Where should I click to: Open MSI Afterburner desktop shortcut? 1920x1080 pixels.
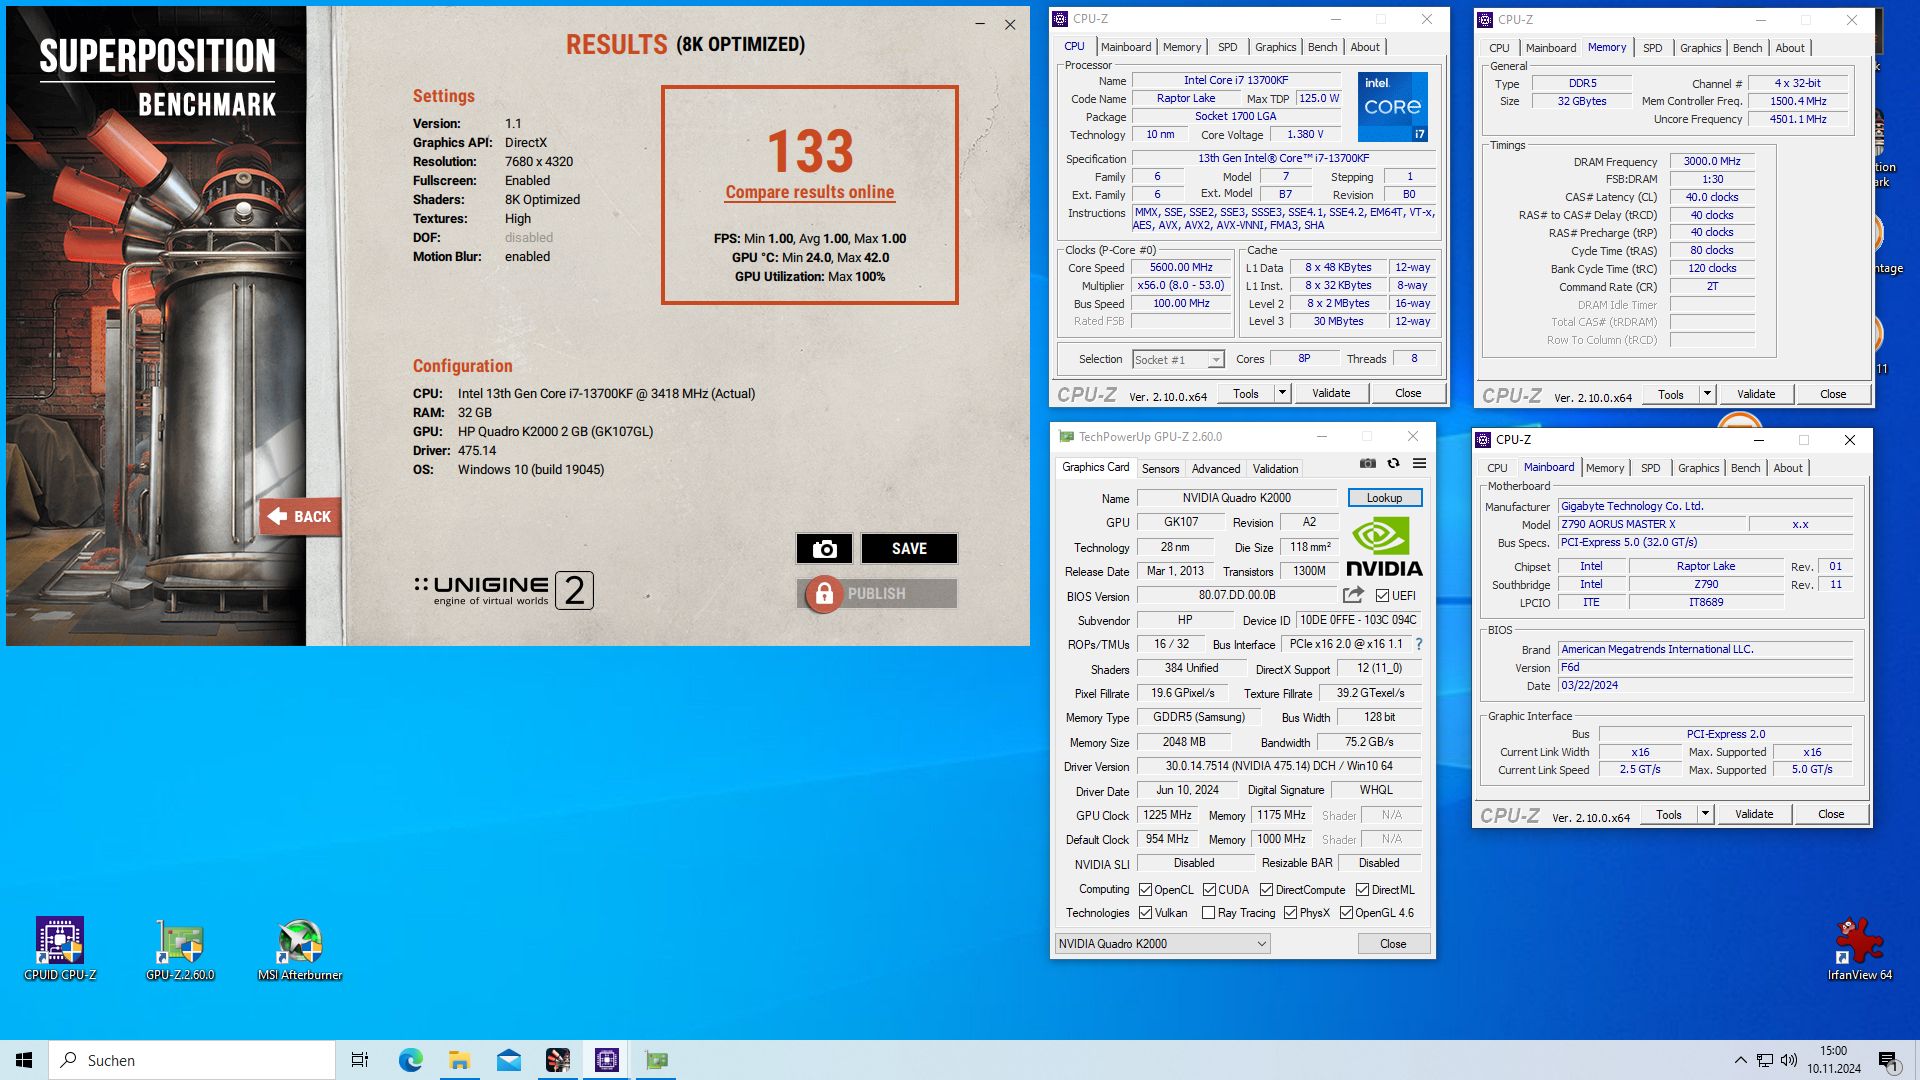pos(300,949)
